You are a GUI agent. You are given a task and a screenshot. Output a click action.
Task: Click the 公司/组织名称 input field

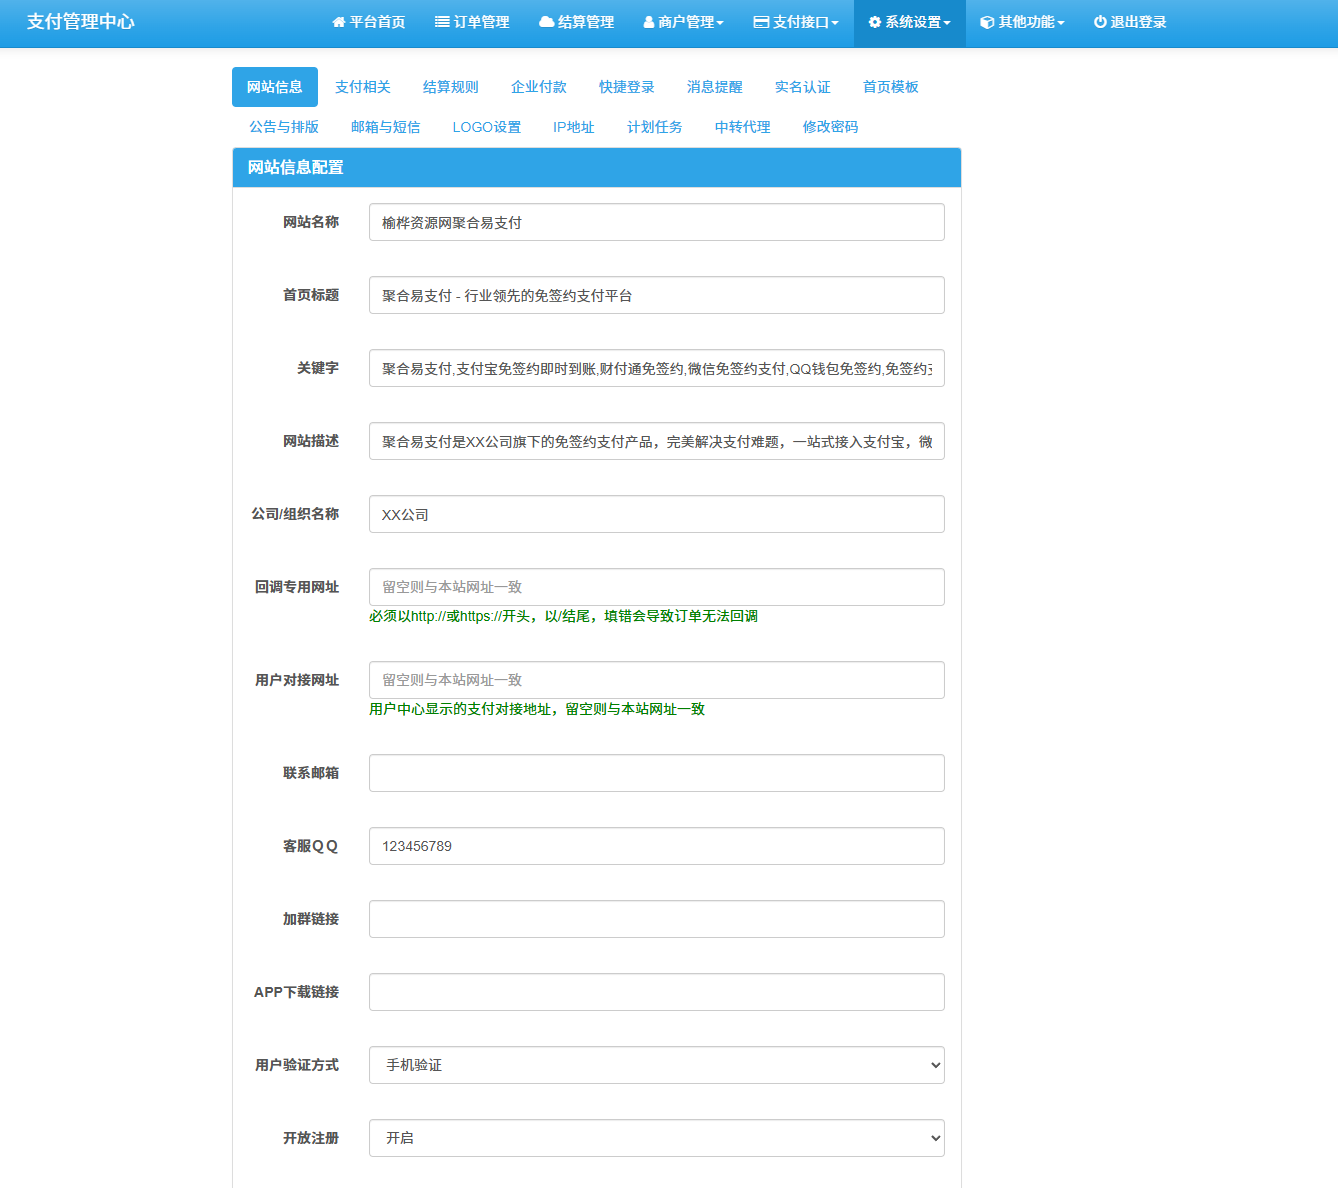657,514
